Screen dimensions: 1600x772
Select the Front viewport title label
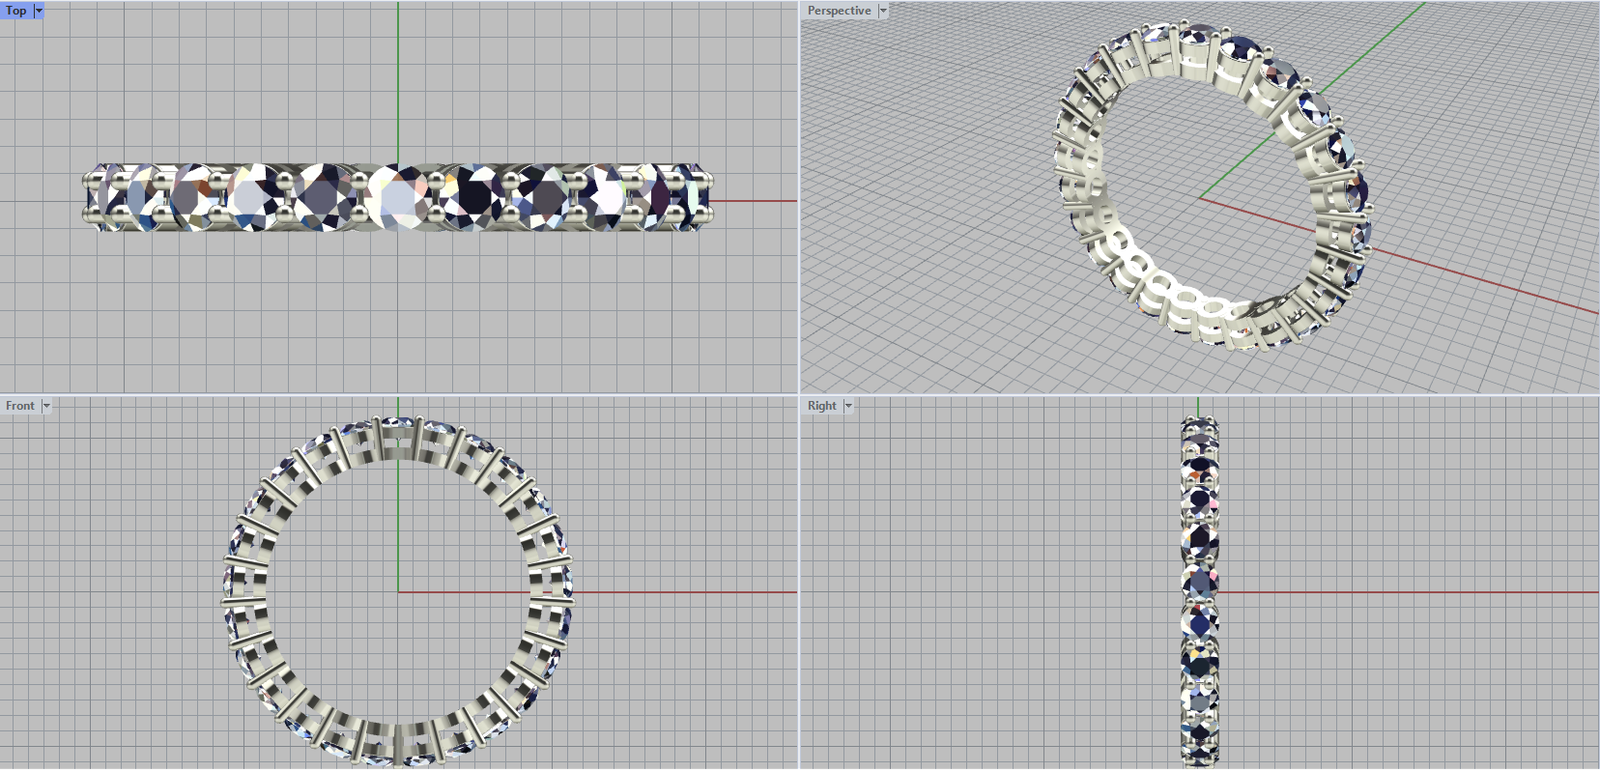(20, 406)
